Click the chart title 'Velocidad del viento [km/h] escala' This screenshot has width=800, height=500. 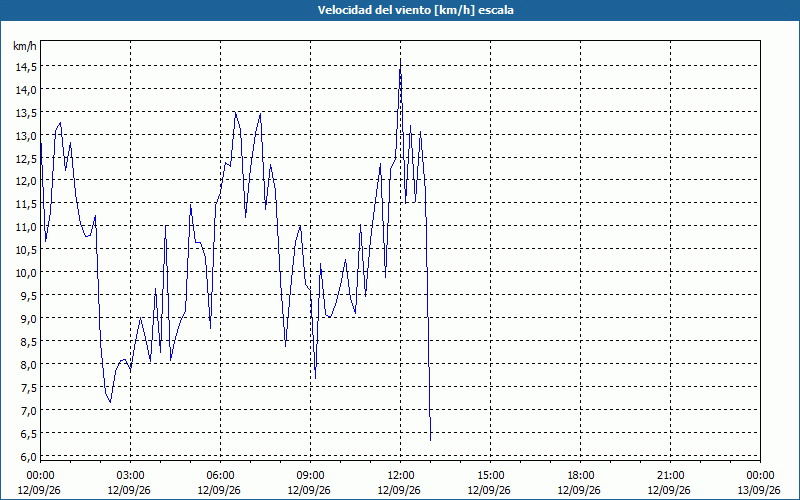[415, 10]
